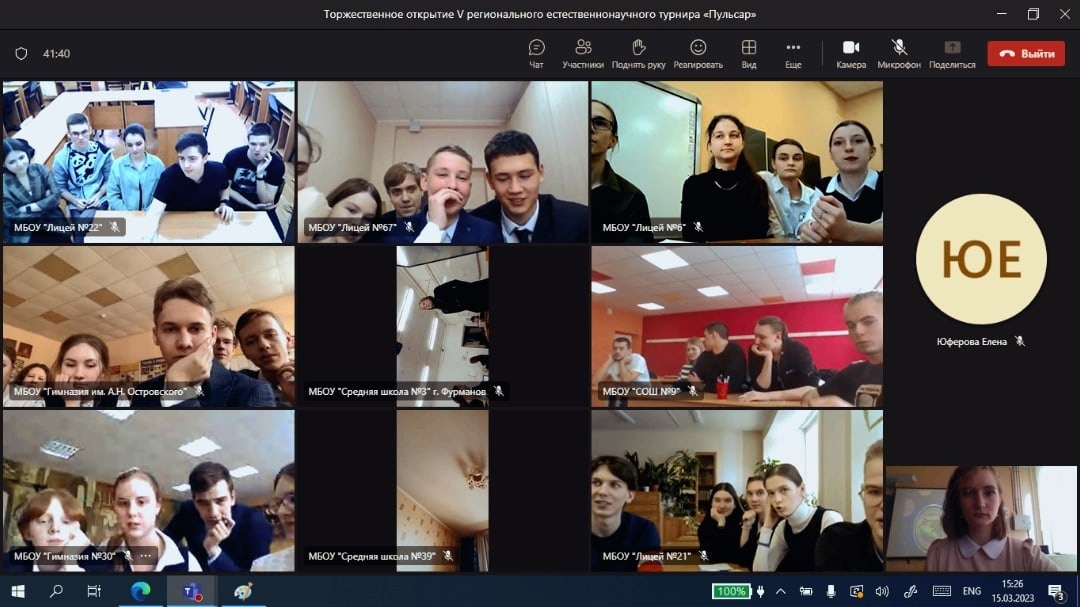Open the meeting chat (Чат)
The width and height of the screenshot is (1080, 607).
pyautogui.click(x=536, y=53)
